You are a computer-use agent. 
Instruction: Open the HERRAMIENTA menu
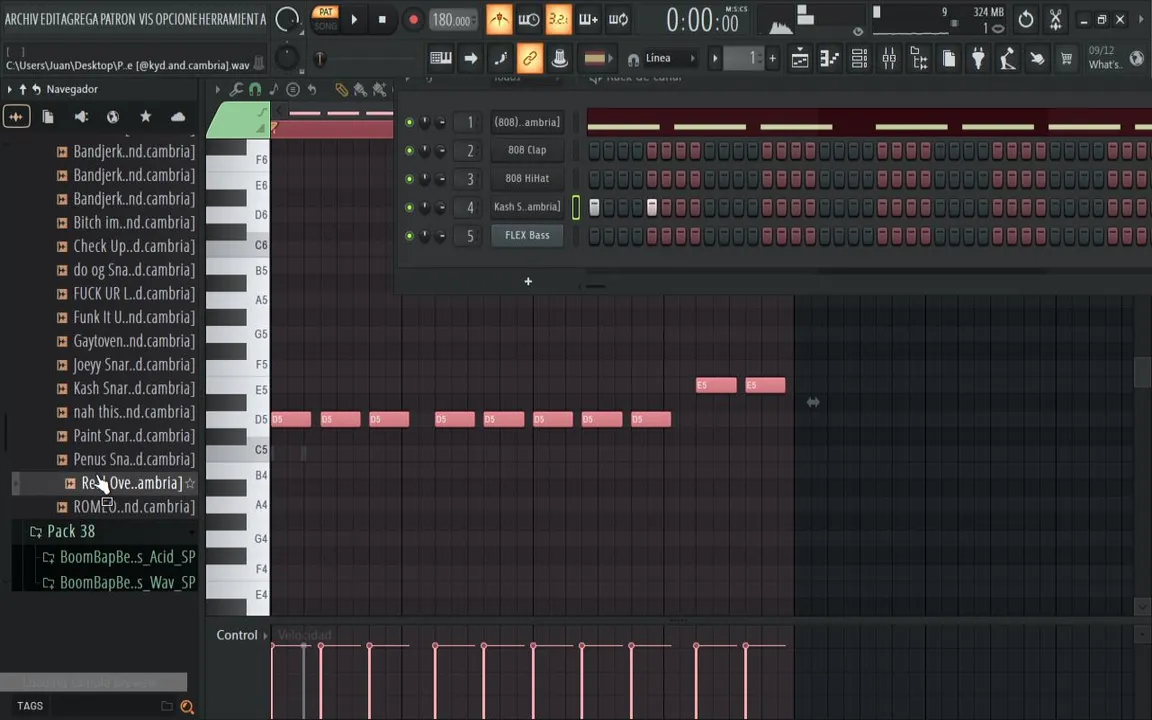(x=230, y=19)
